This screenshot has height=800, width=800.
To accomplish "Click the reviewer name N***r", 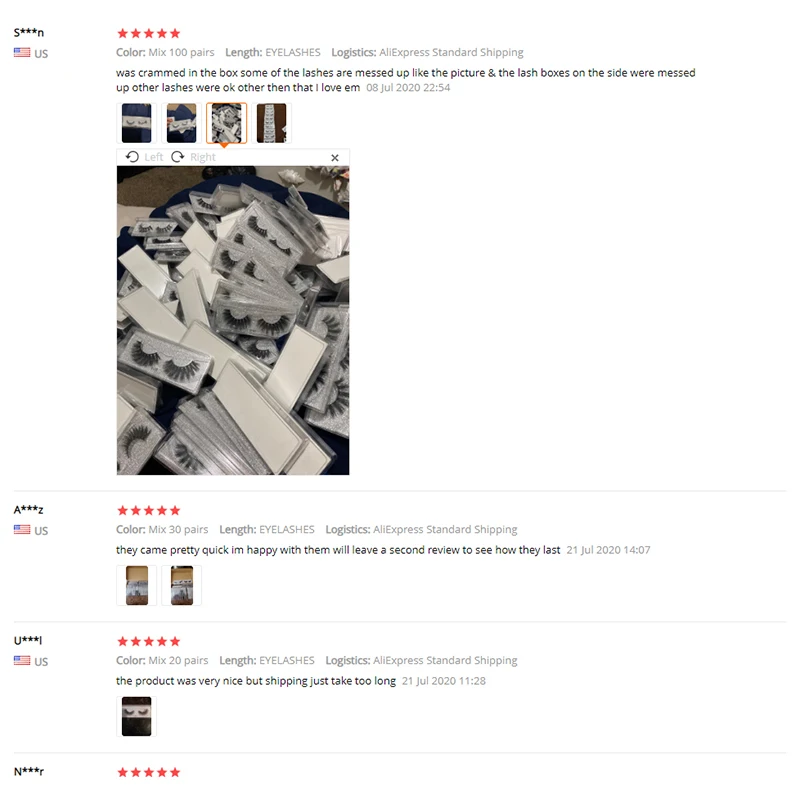I will point(29,771).
